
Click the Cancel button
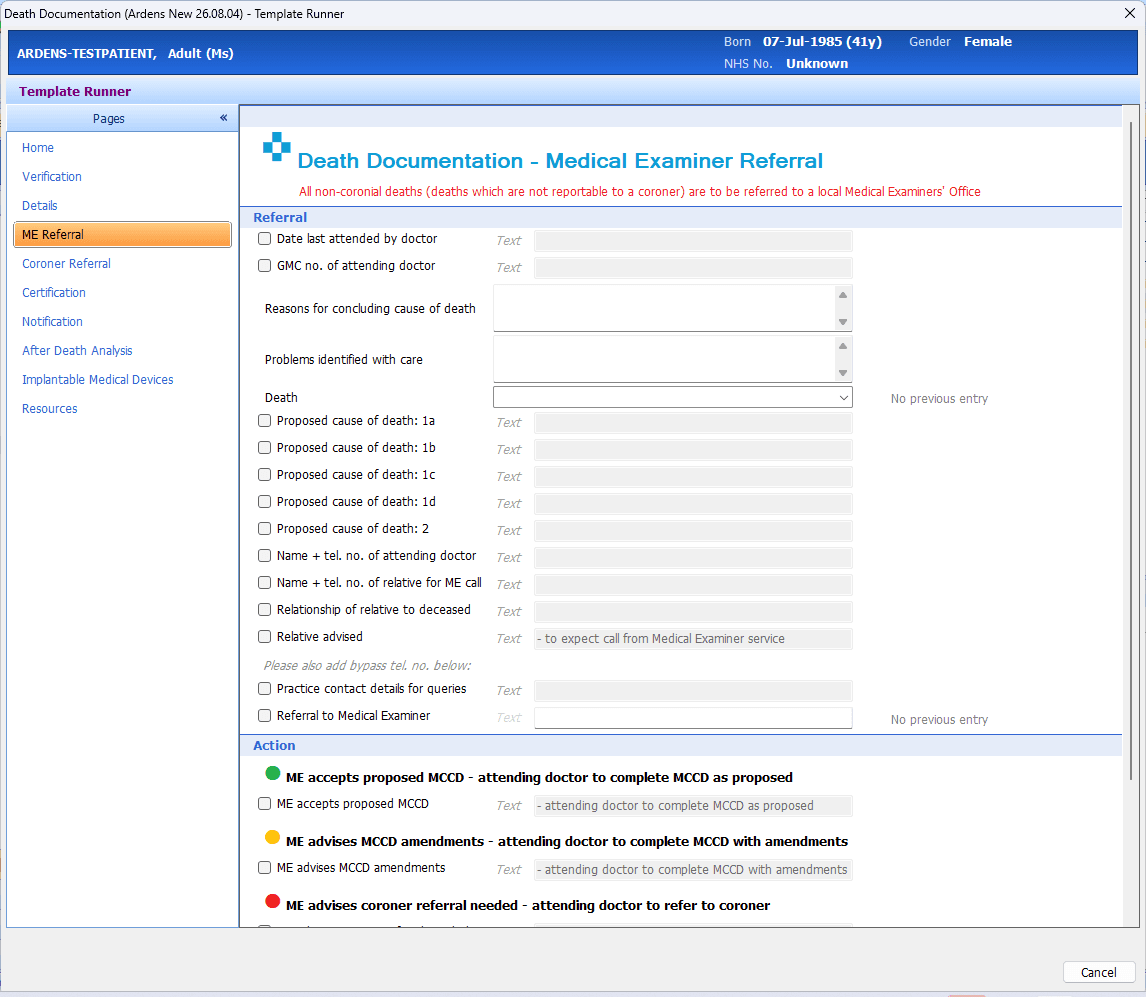tap(1098, 972)
